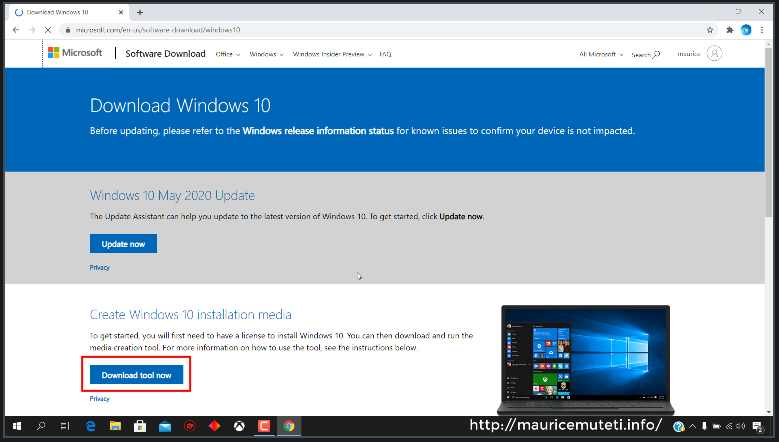Show hidden system tray icons
The width and height of the screenshot is (779, 442).
click(692, 426)
